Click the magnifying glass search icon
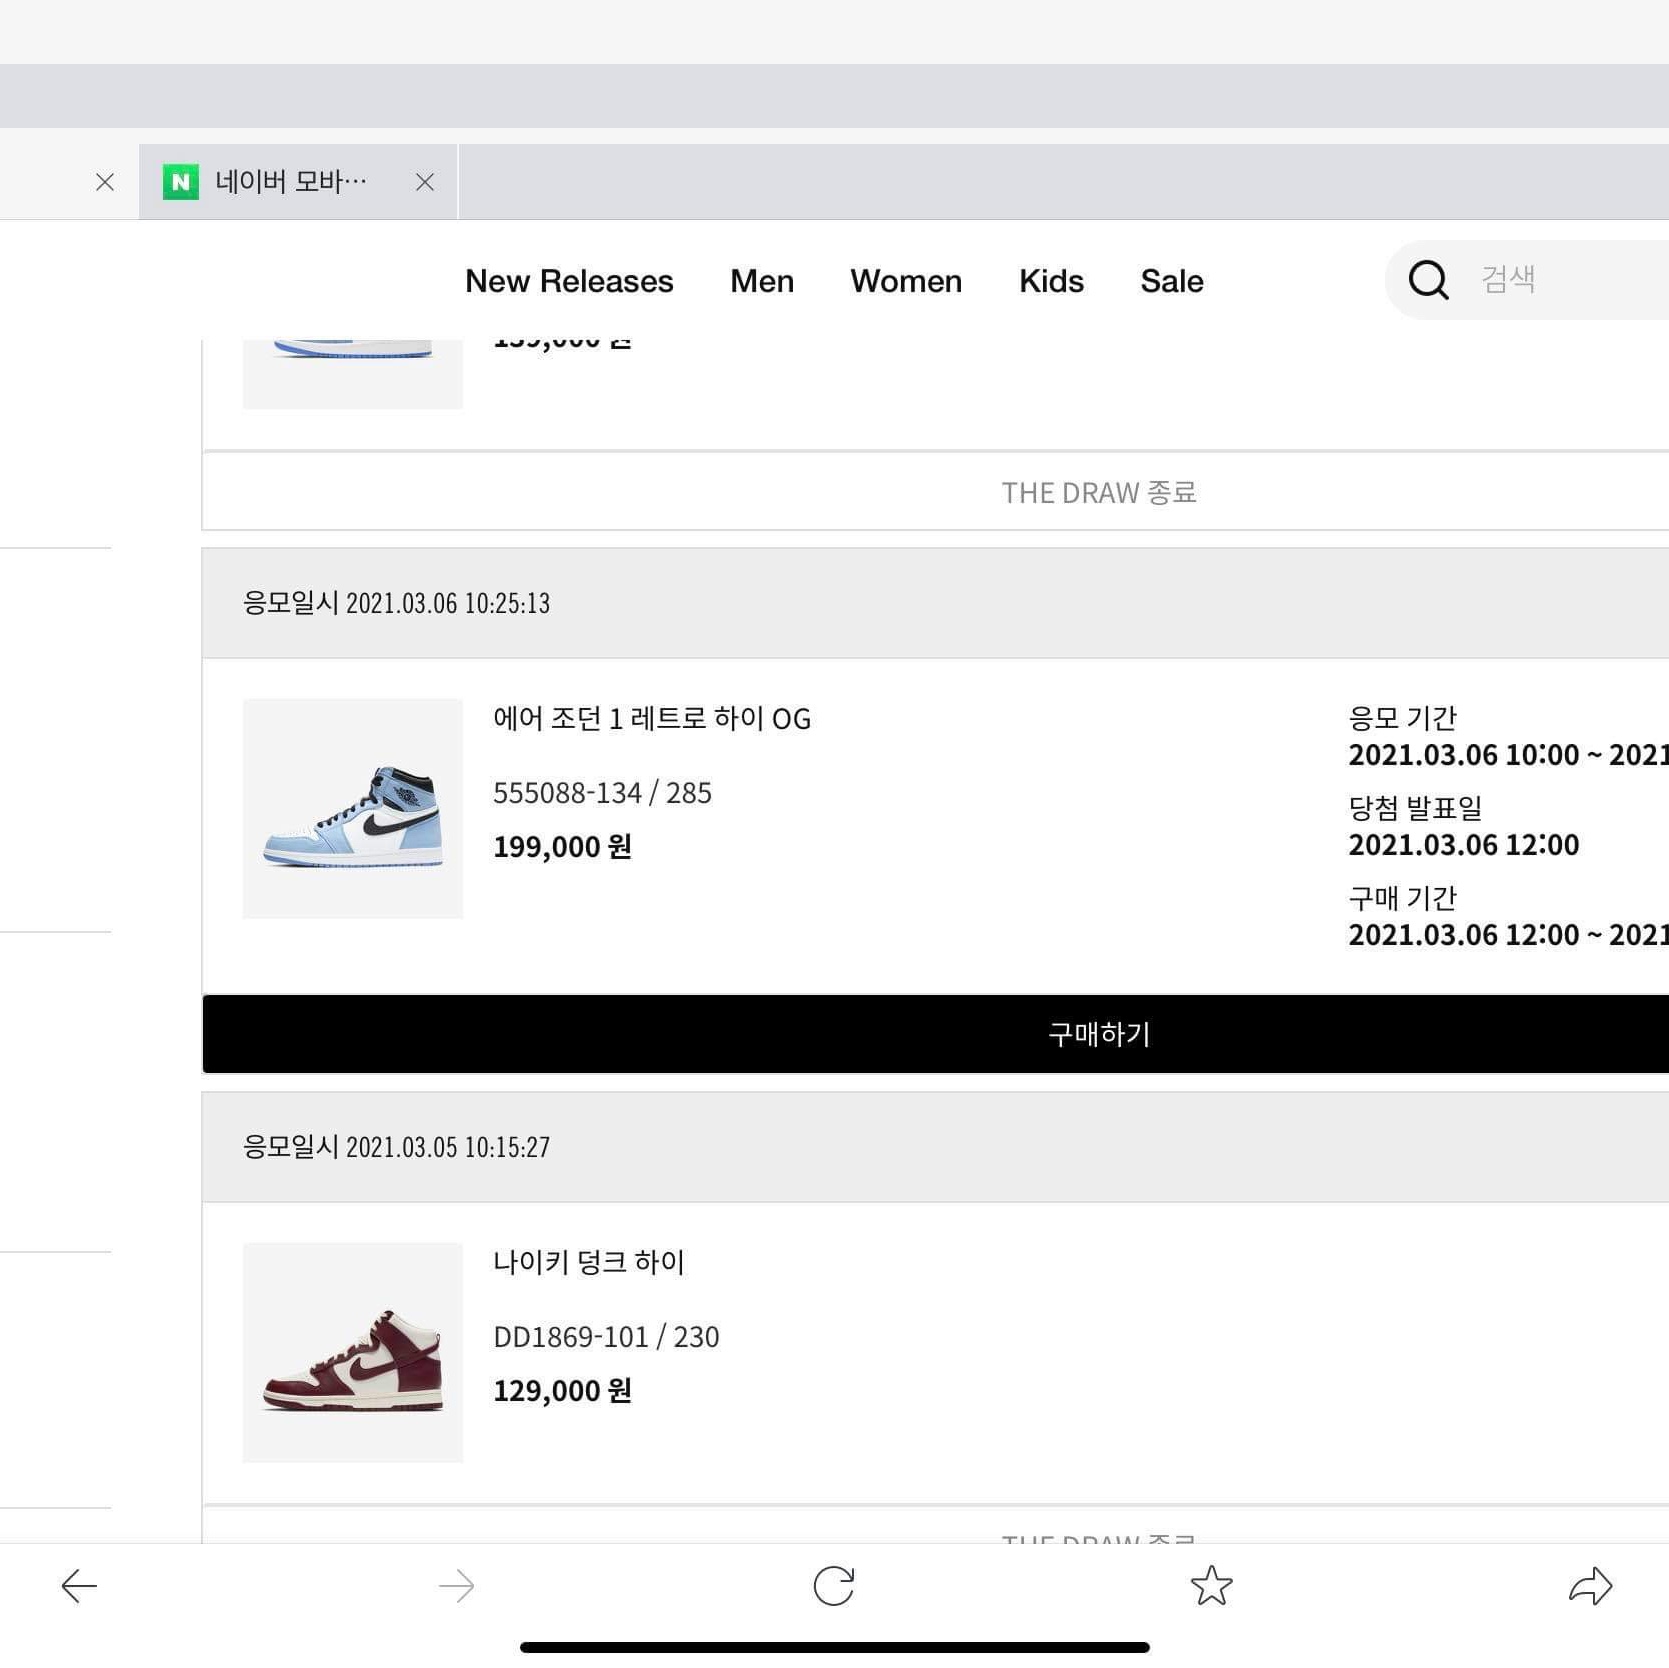 [x=1428, y=280]
